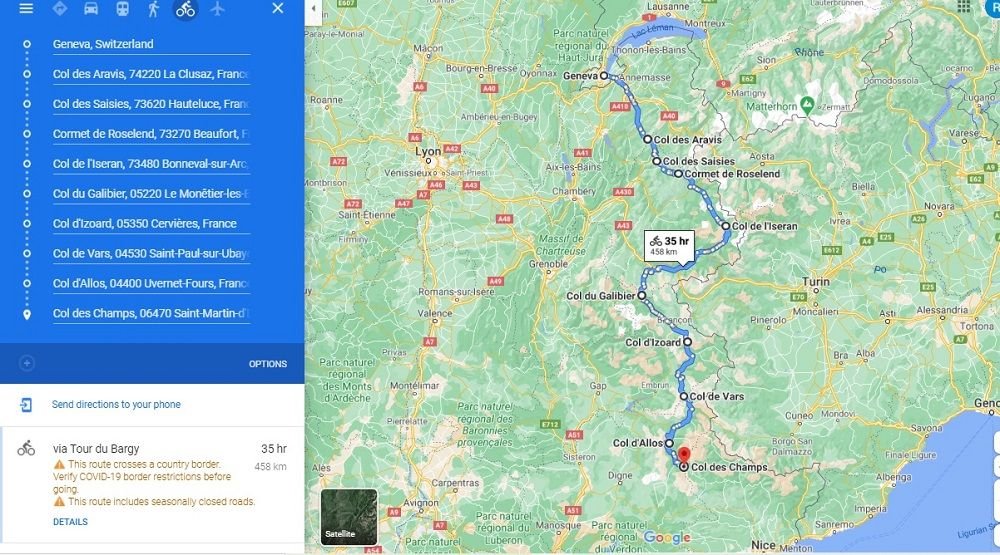This screenshot has width=1000, height=555.
Task: Select transit travel mode icon
Action: [x=122, y=9]
